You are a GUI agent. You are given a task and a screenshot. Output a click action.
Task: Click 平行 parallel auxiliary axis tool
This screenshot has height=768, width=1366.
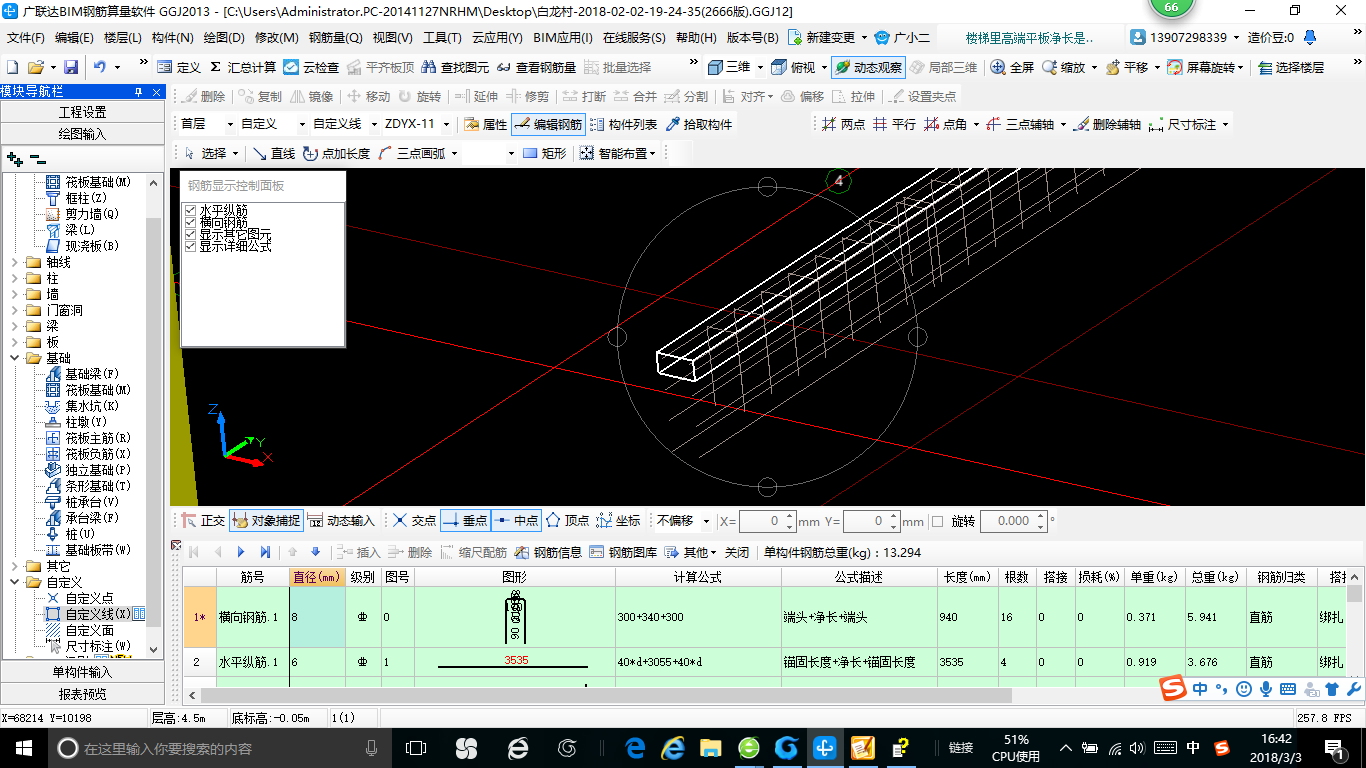(894, 124)
